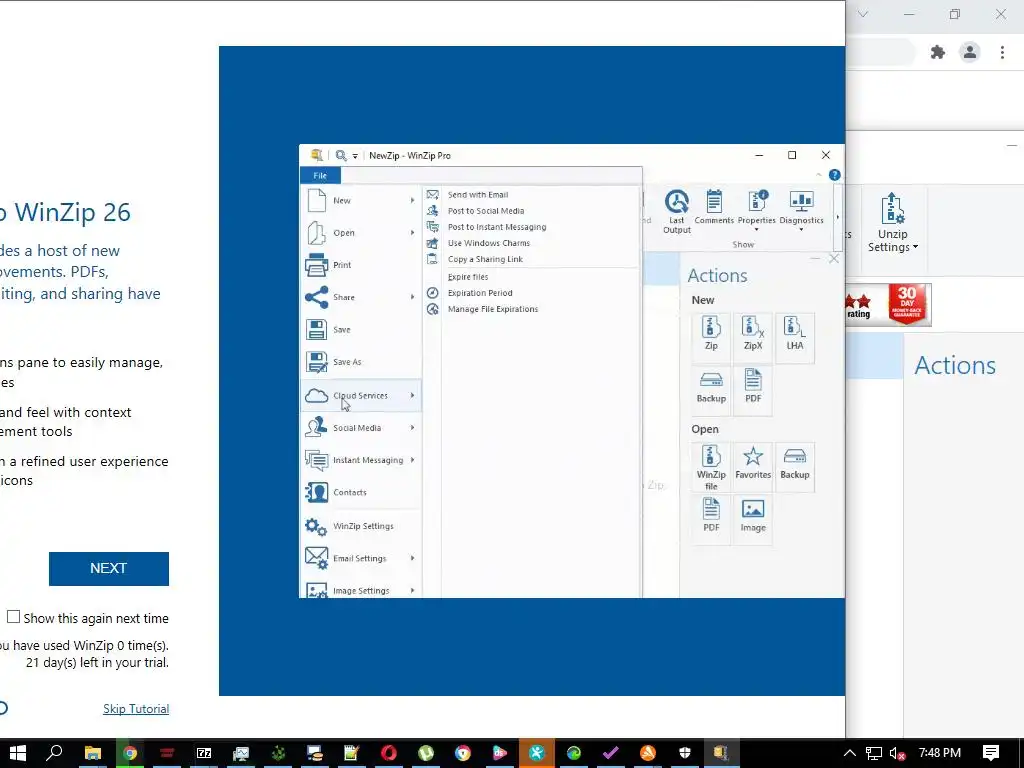Click the search magnifier in NewZip title bar
The height and width of the screenshot is (768, 1024).
coord(341,155)
